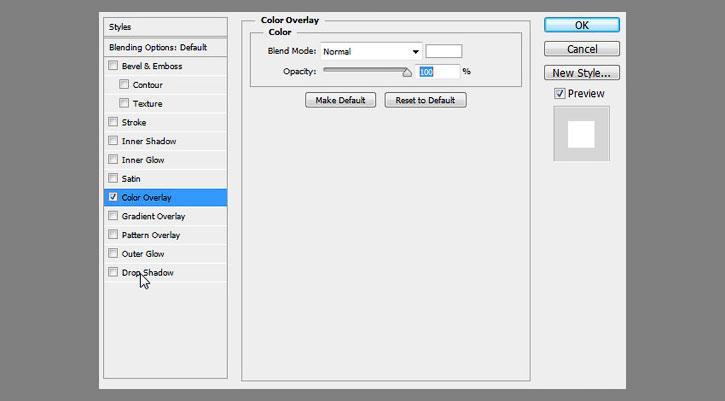Select the Bevel & Emboss label
Viewport: 725px width, 401px height.
click(x=152, y=66)
